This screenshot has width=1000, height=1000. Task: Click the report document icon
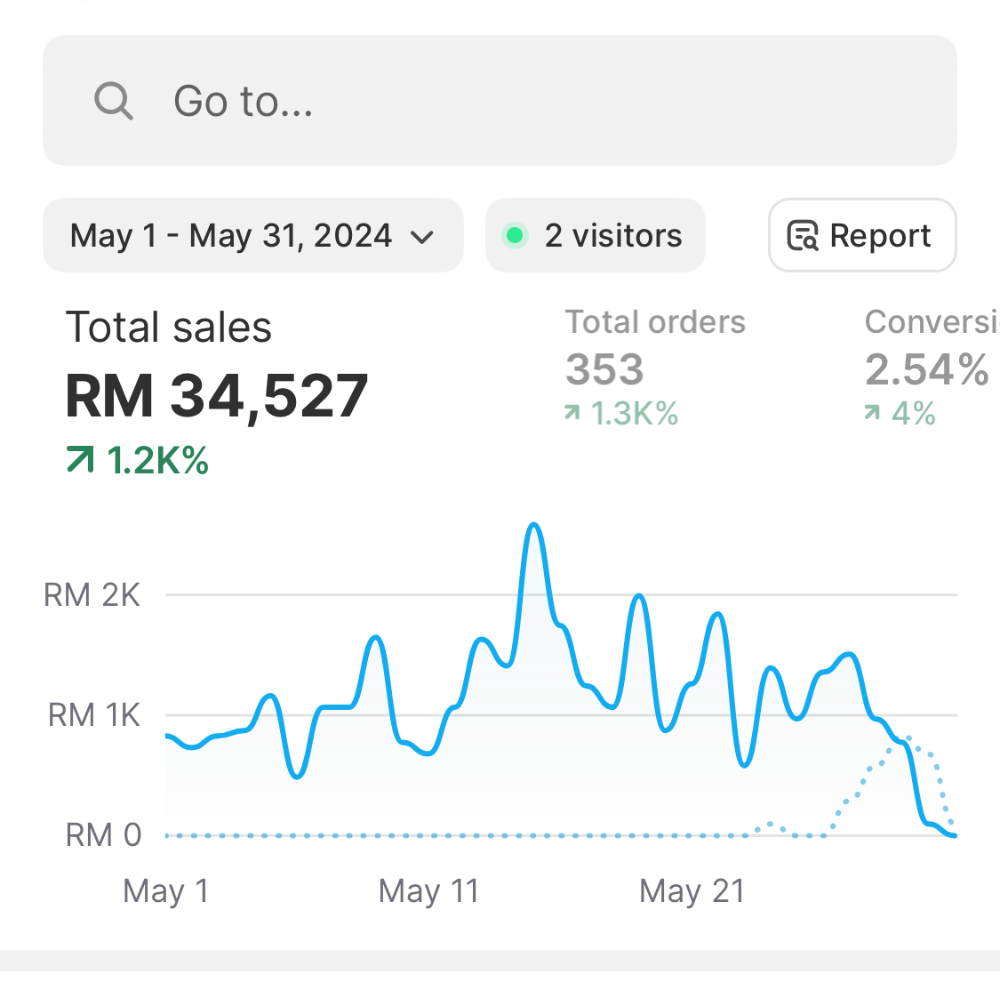pos(802,237)
